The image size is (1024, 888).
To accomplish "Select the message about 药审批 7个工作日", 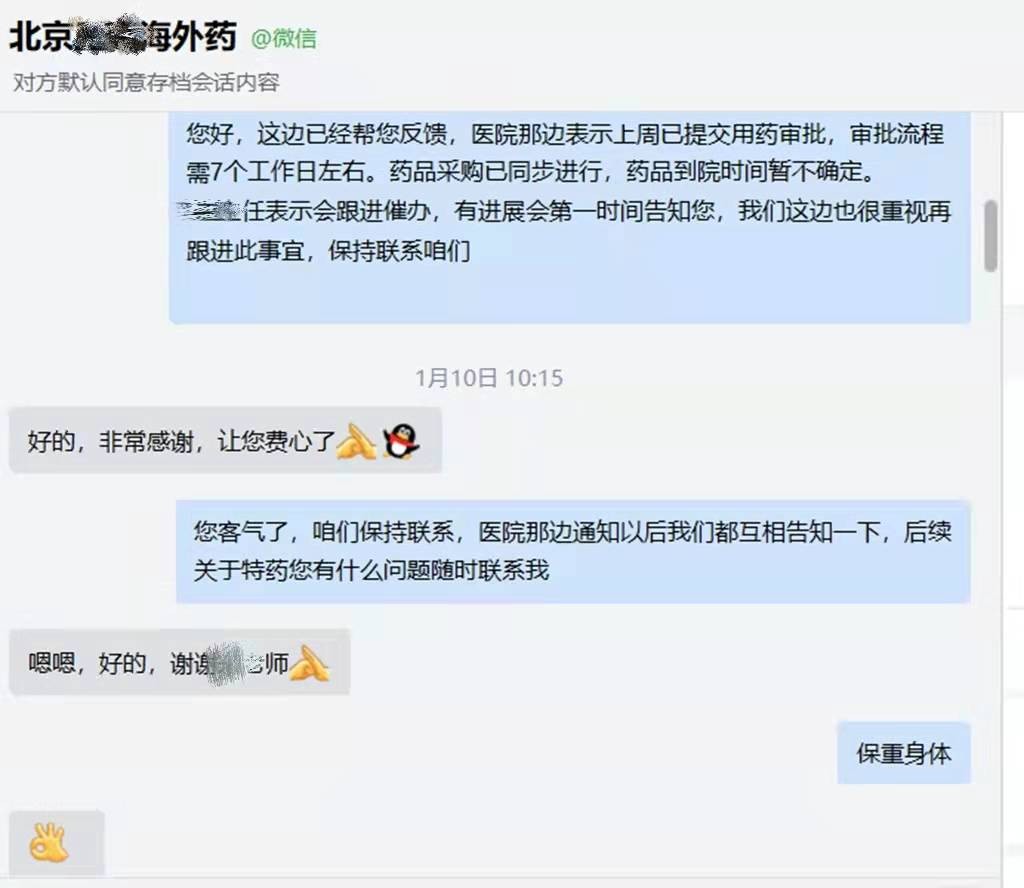I will pos(569,217).
